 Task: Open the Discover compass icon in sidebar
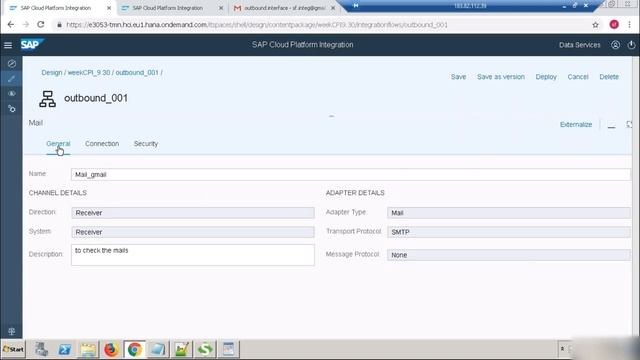[x=11, y=64]
